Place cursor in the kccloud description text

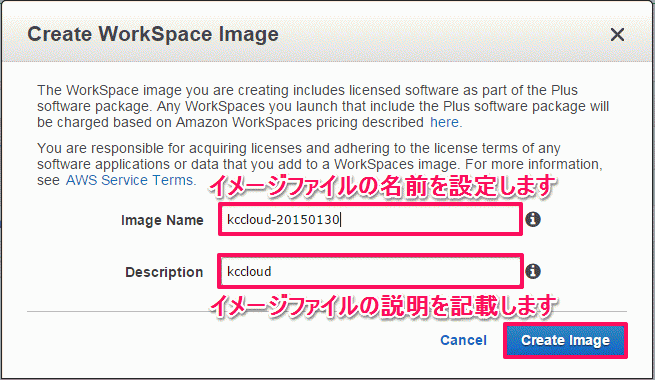(x=249, y=271)
